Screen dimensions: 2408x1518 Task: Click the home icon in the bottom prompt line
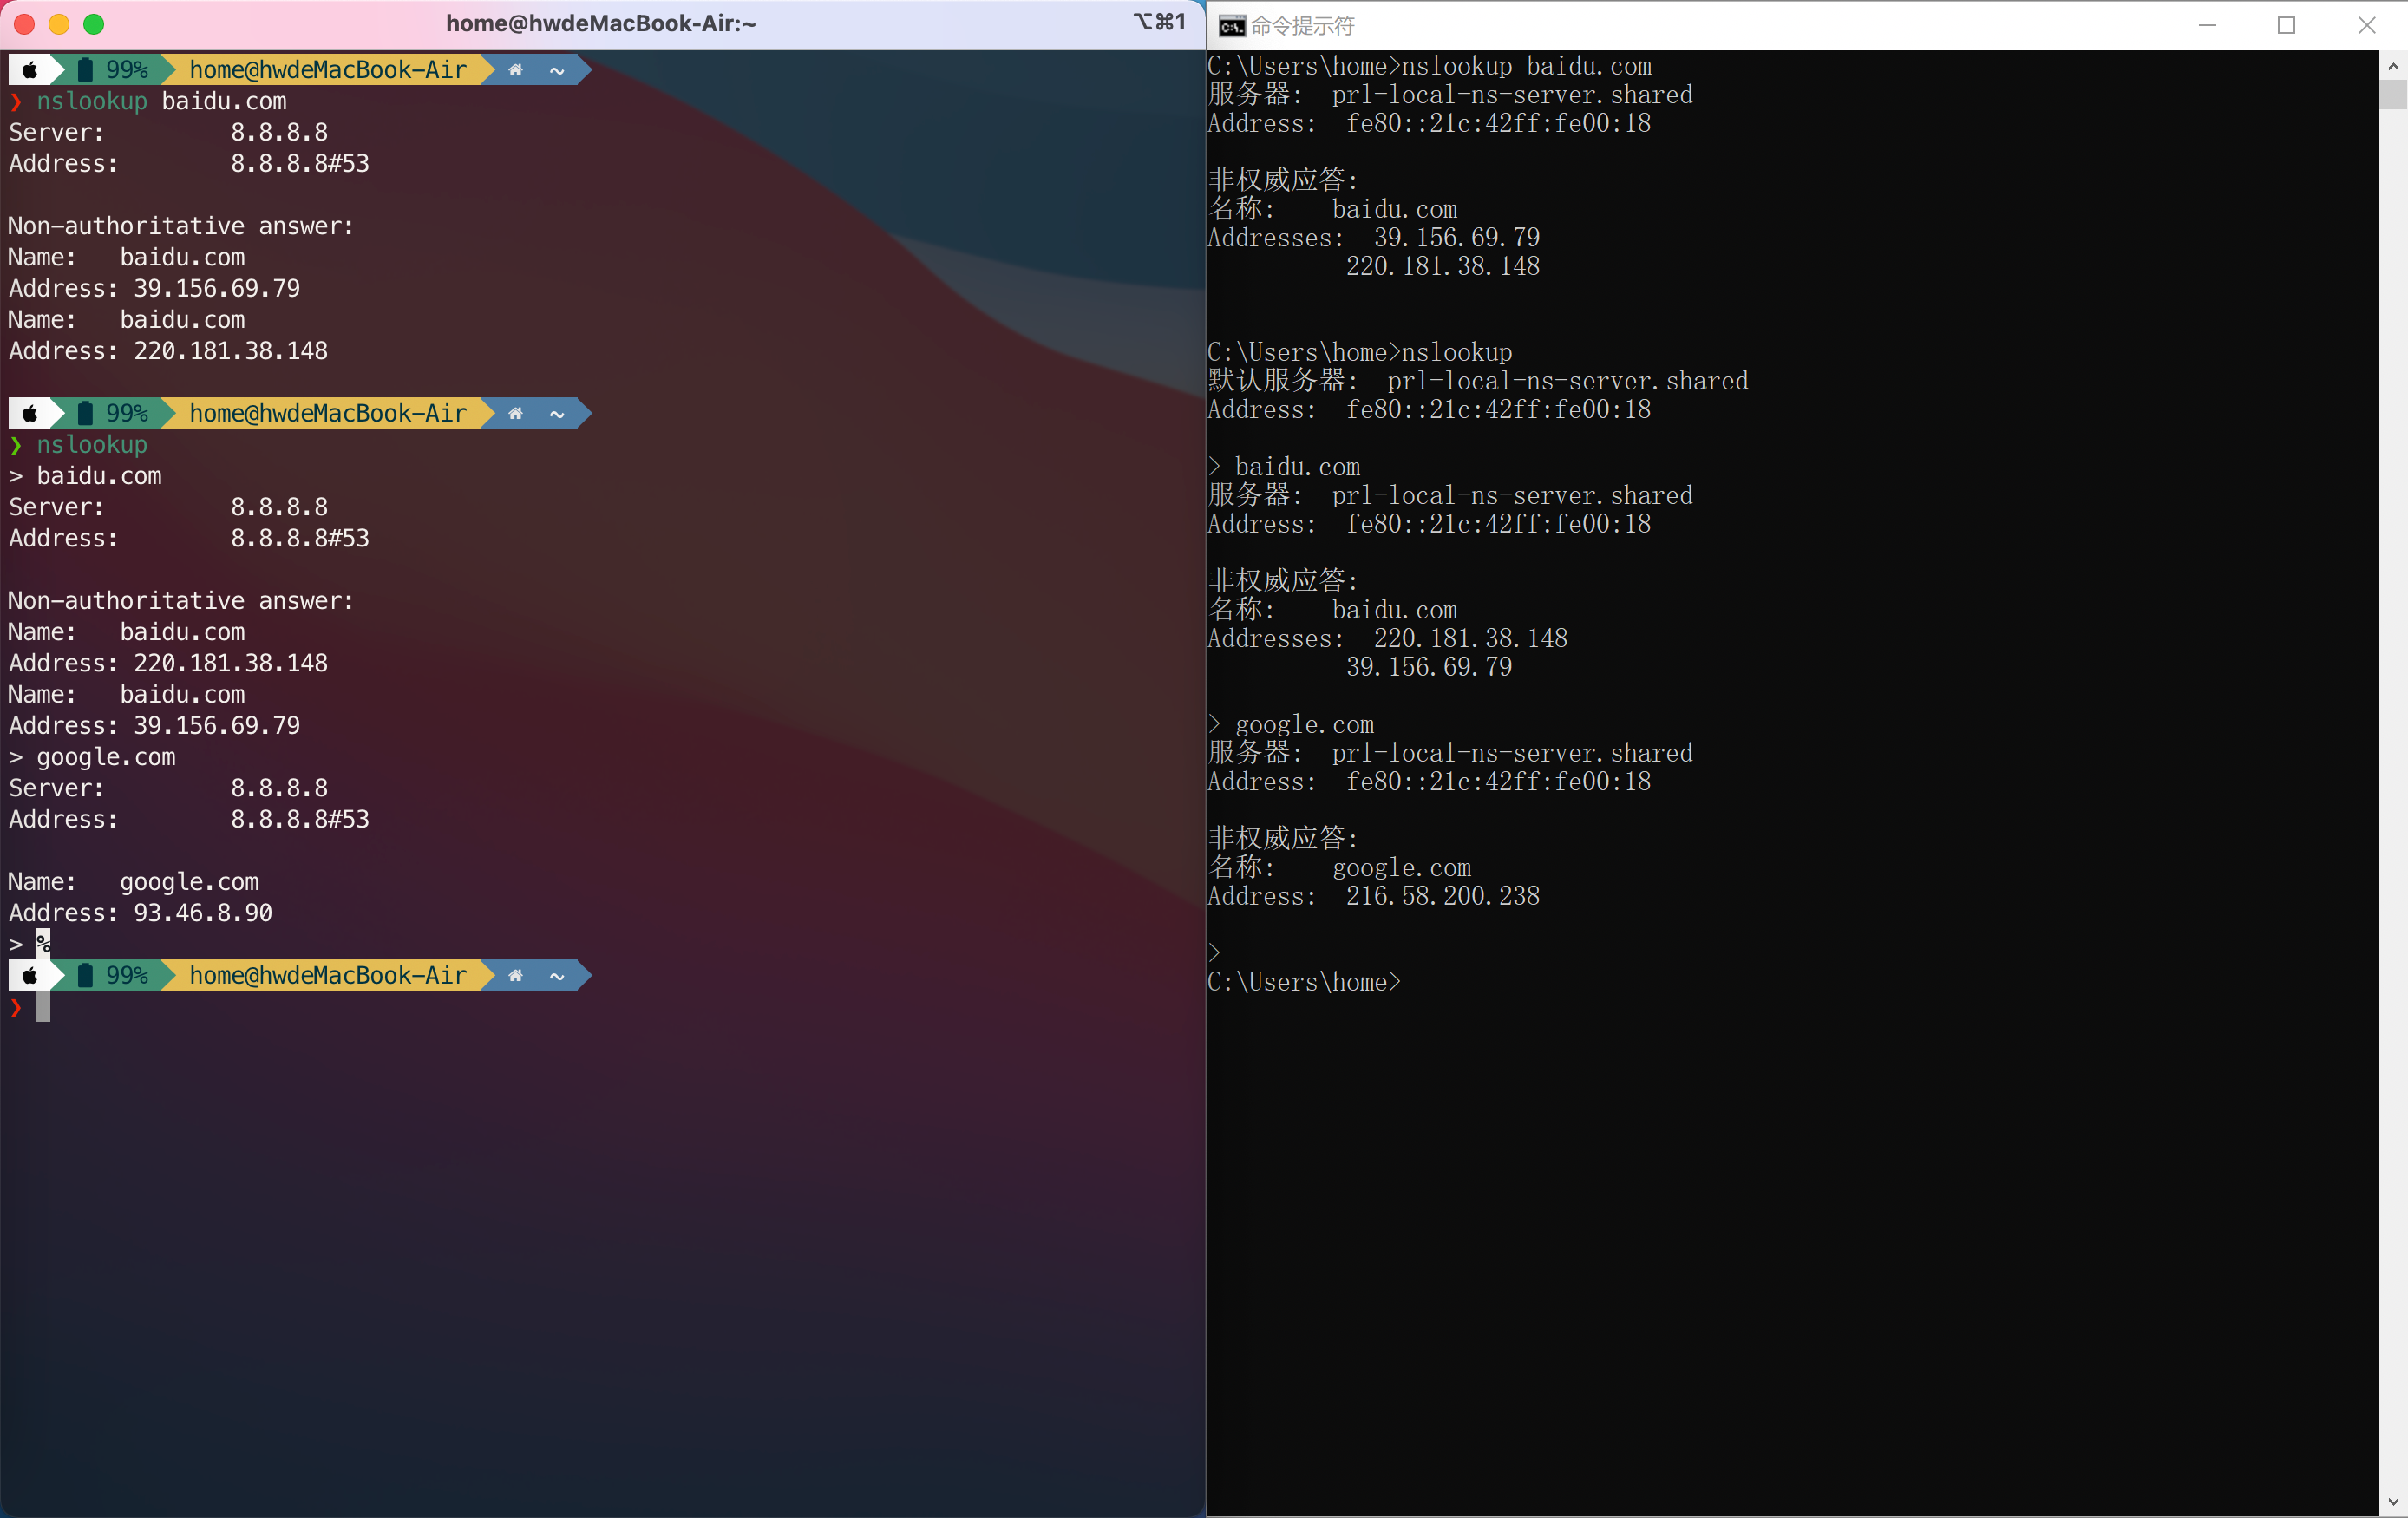pyautogui.click(x=515, y=976)
